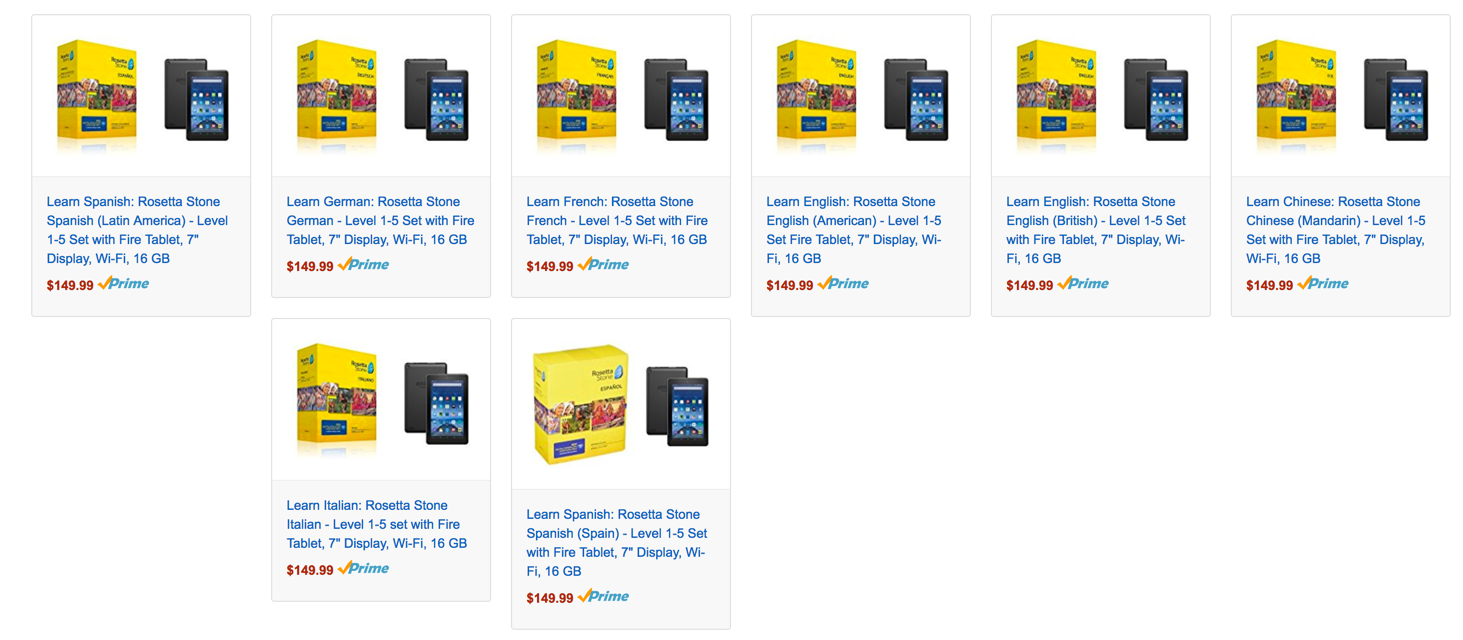Open the Learn German Rosetta Stone title link
Image resolution: width=1463 pixels, height=640 pixels.
380,220
